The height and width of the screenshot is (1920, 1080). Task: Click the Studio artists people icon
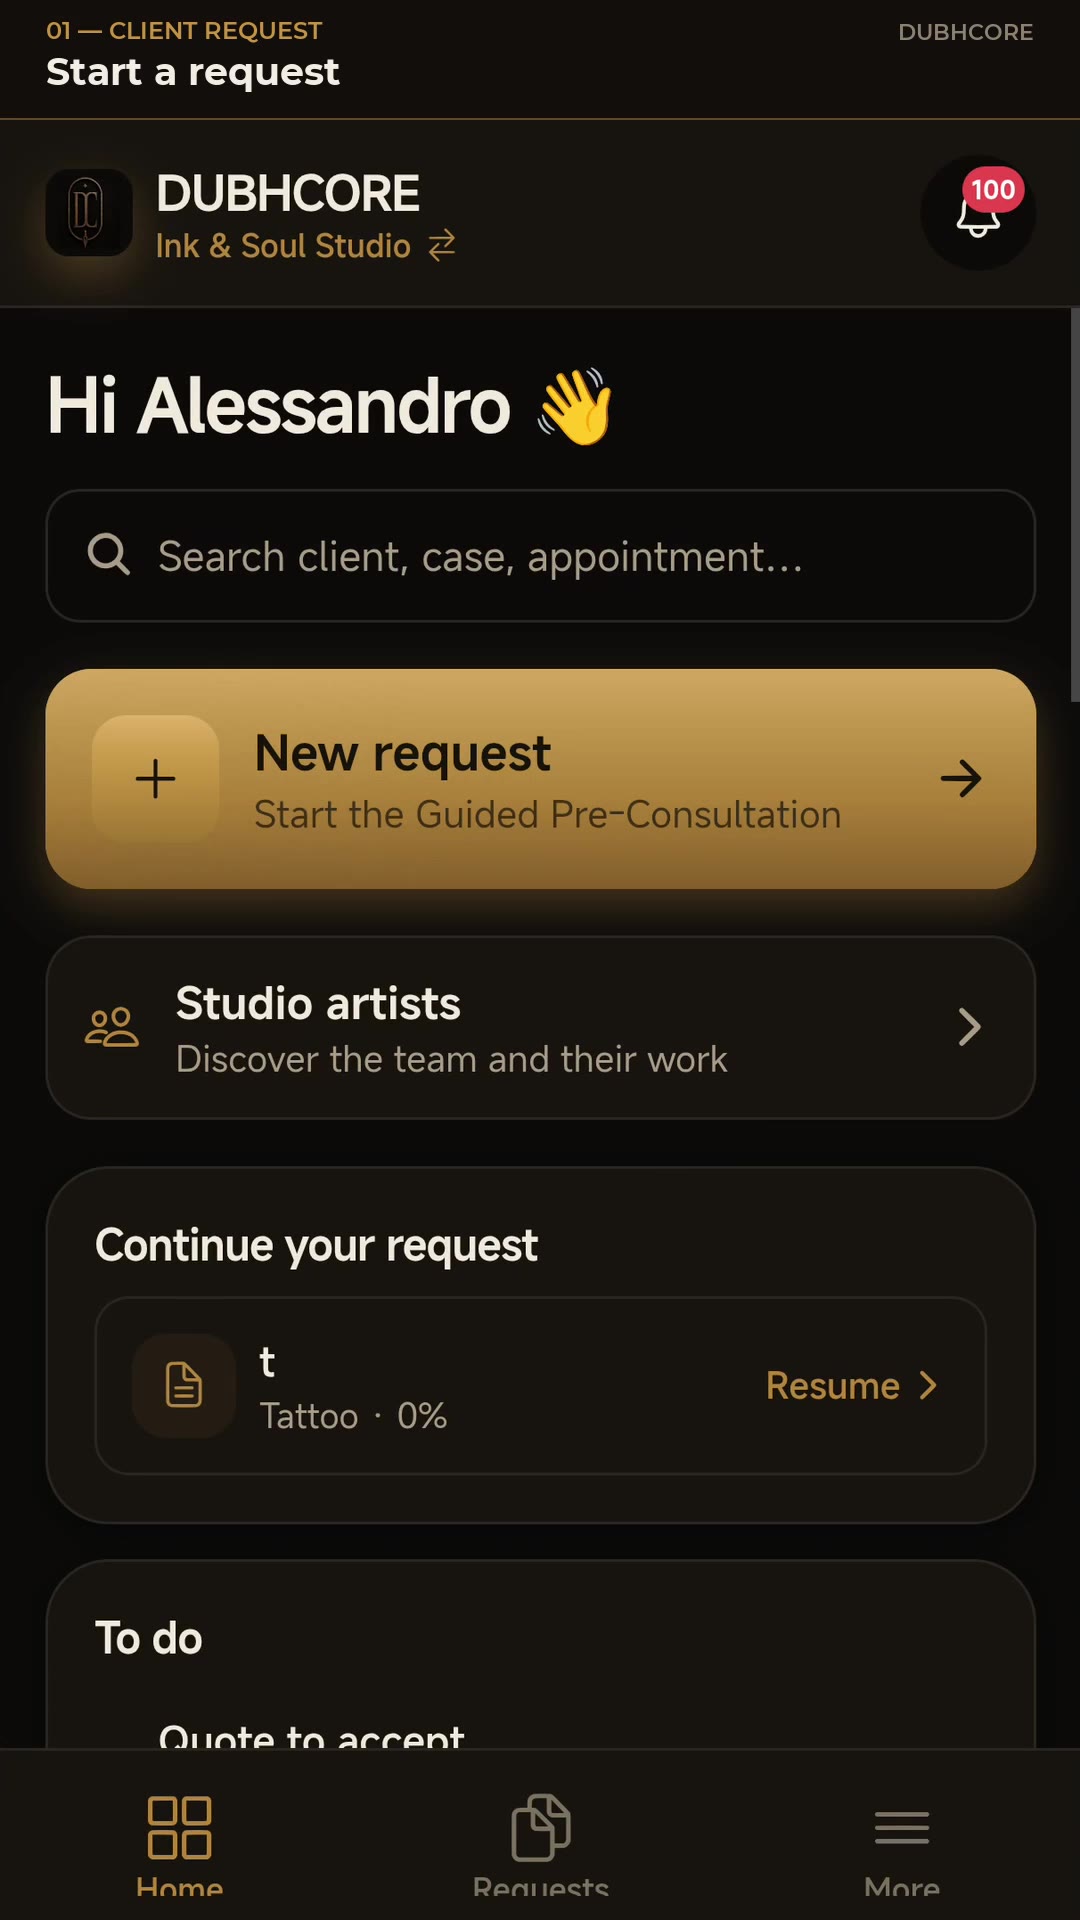[x=112, y=1027]
